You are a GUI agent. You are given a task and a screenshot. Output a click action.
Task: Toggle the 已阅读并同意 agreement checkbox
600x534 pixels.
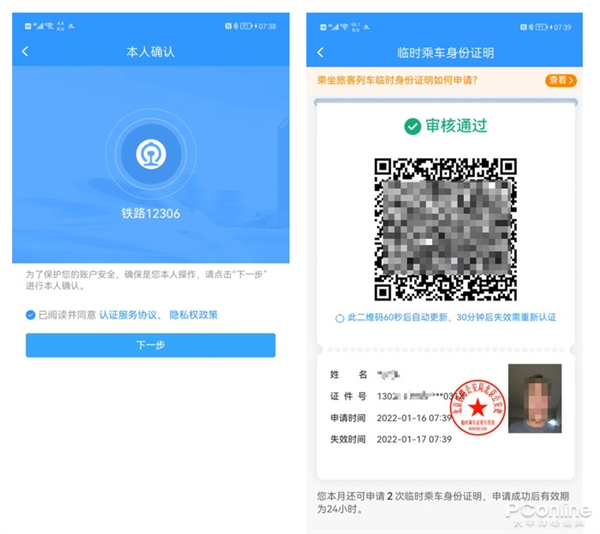click(31, 315)
